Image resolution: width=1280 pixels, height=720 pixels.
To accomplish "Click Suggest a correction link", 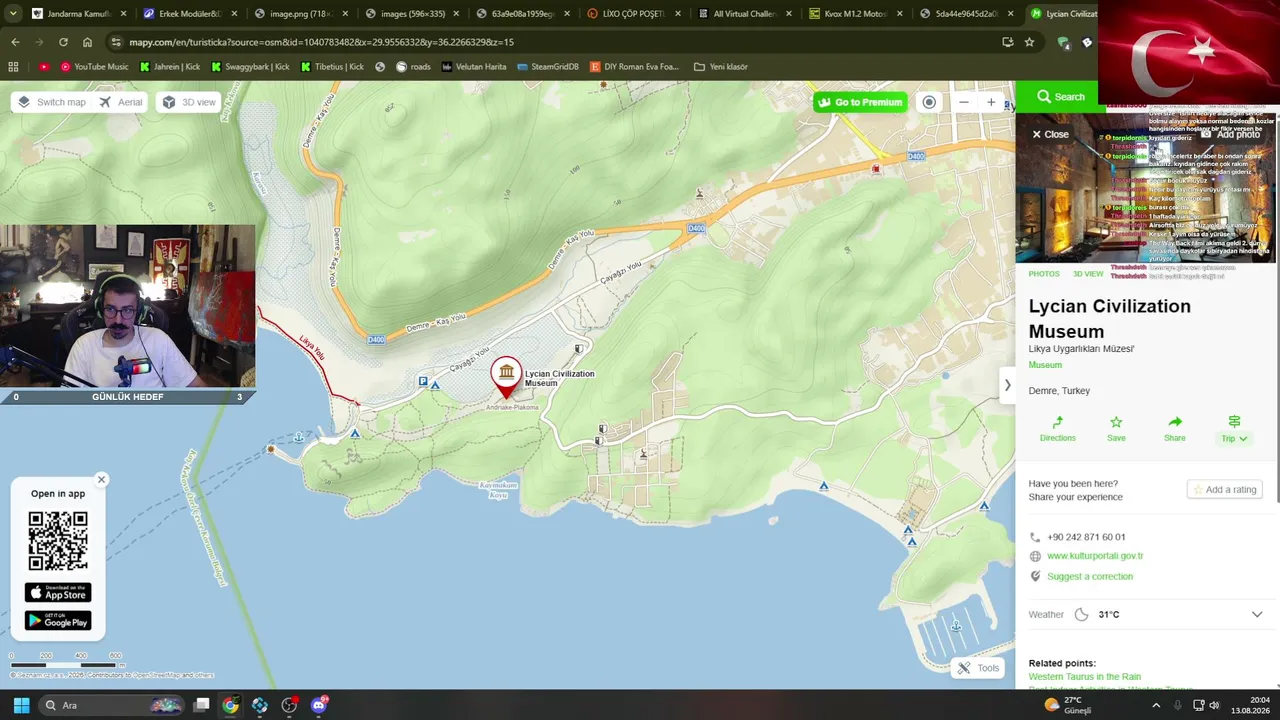I will 1090,576.
